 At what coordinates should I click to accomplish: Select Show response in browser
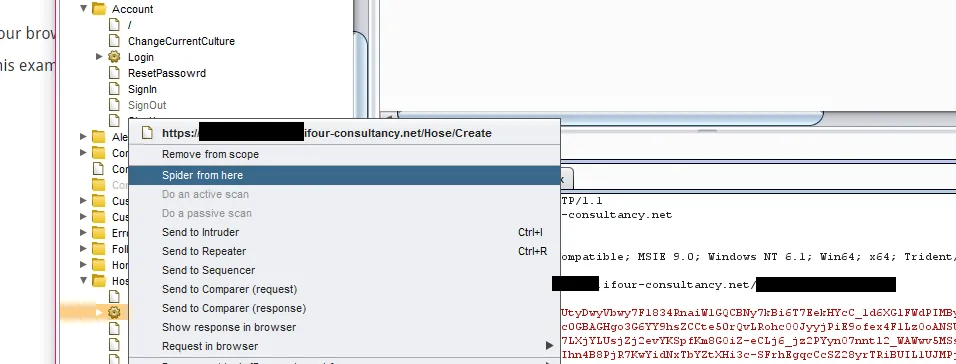point(344,327)
